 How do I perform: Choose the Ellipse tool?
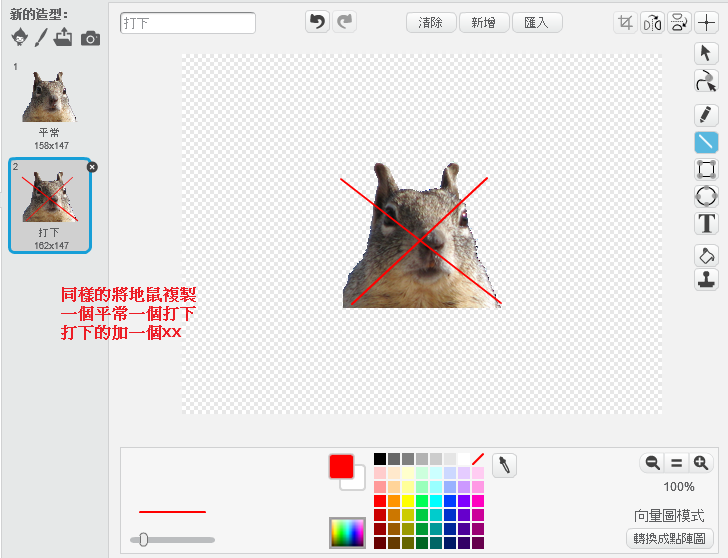coord(707,196)
